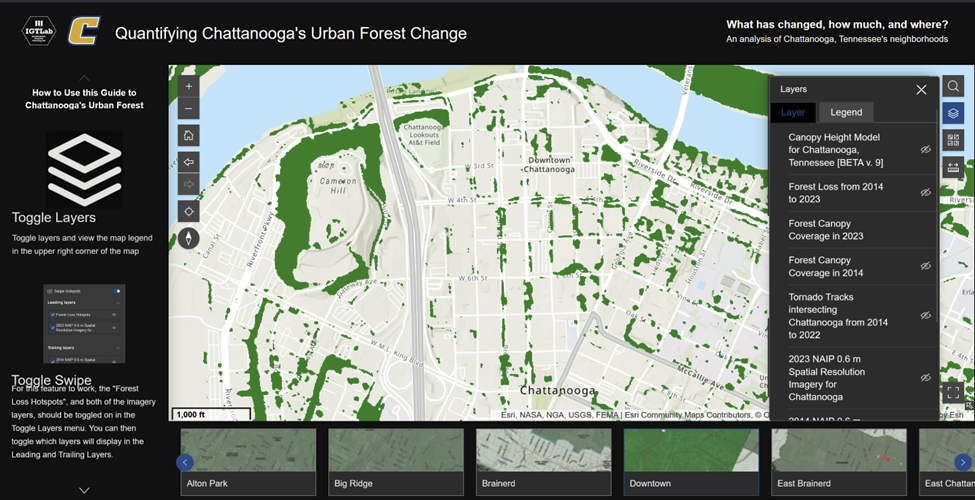Click Downtown Chattanooga map label
975x500 pixels.
point(549,165)
